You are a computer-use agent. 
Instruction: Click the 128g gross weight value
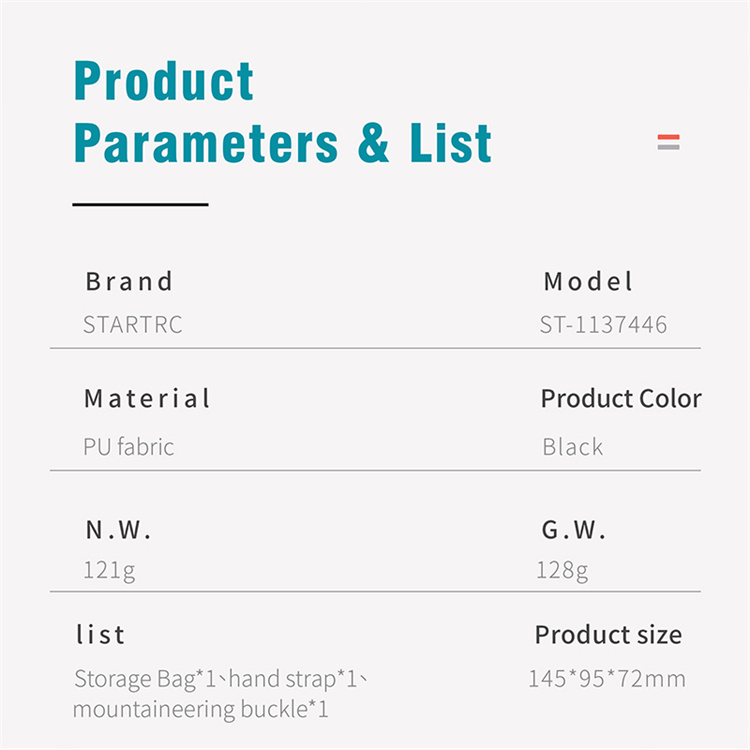coord(563,571)
